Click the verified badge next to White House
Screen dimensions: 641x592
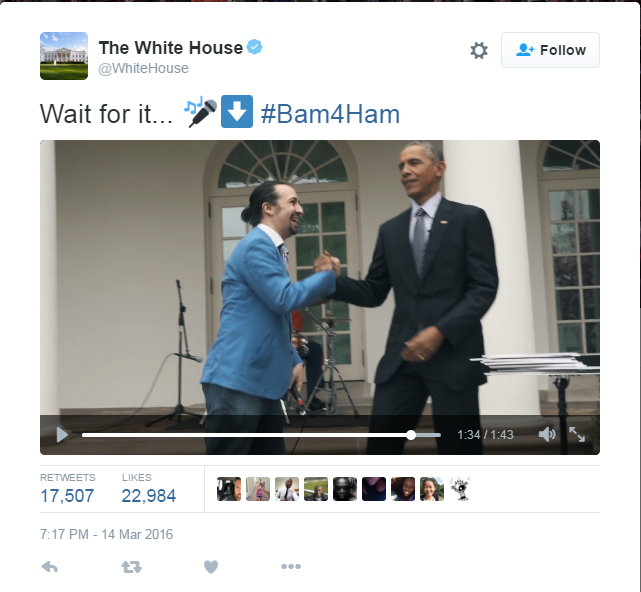[x=254, y=47]
